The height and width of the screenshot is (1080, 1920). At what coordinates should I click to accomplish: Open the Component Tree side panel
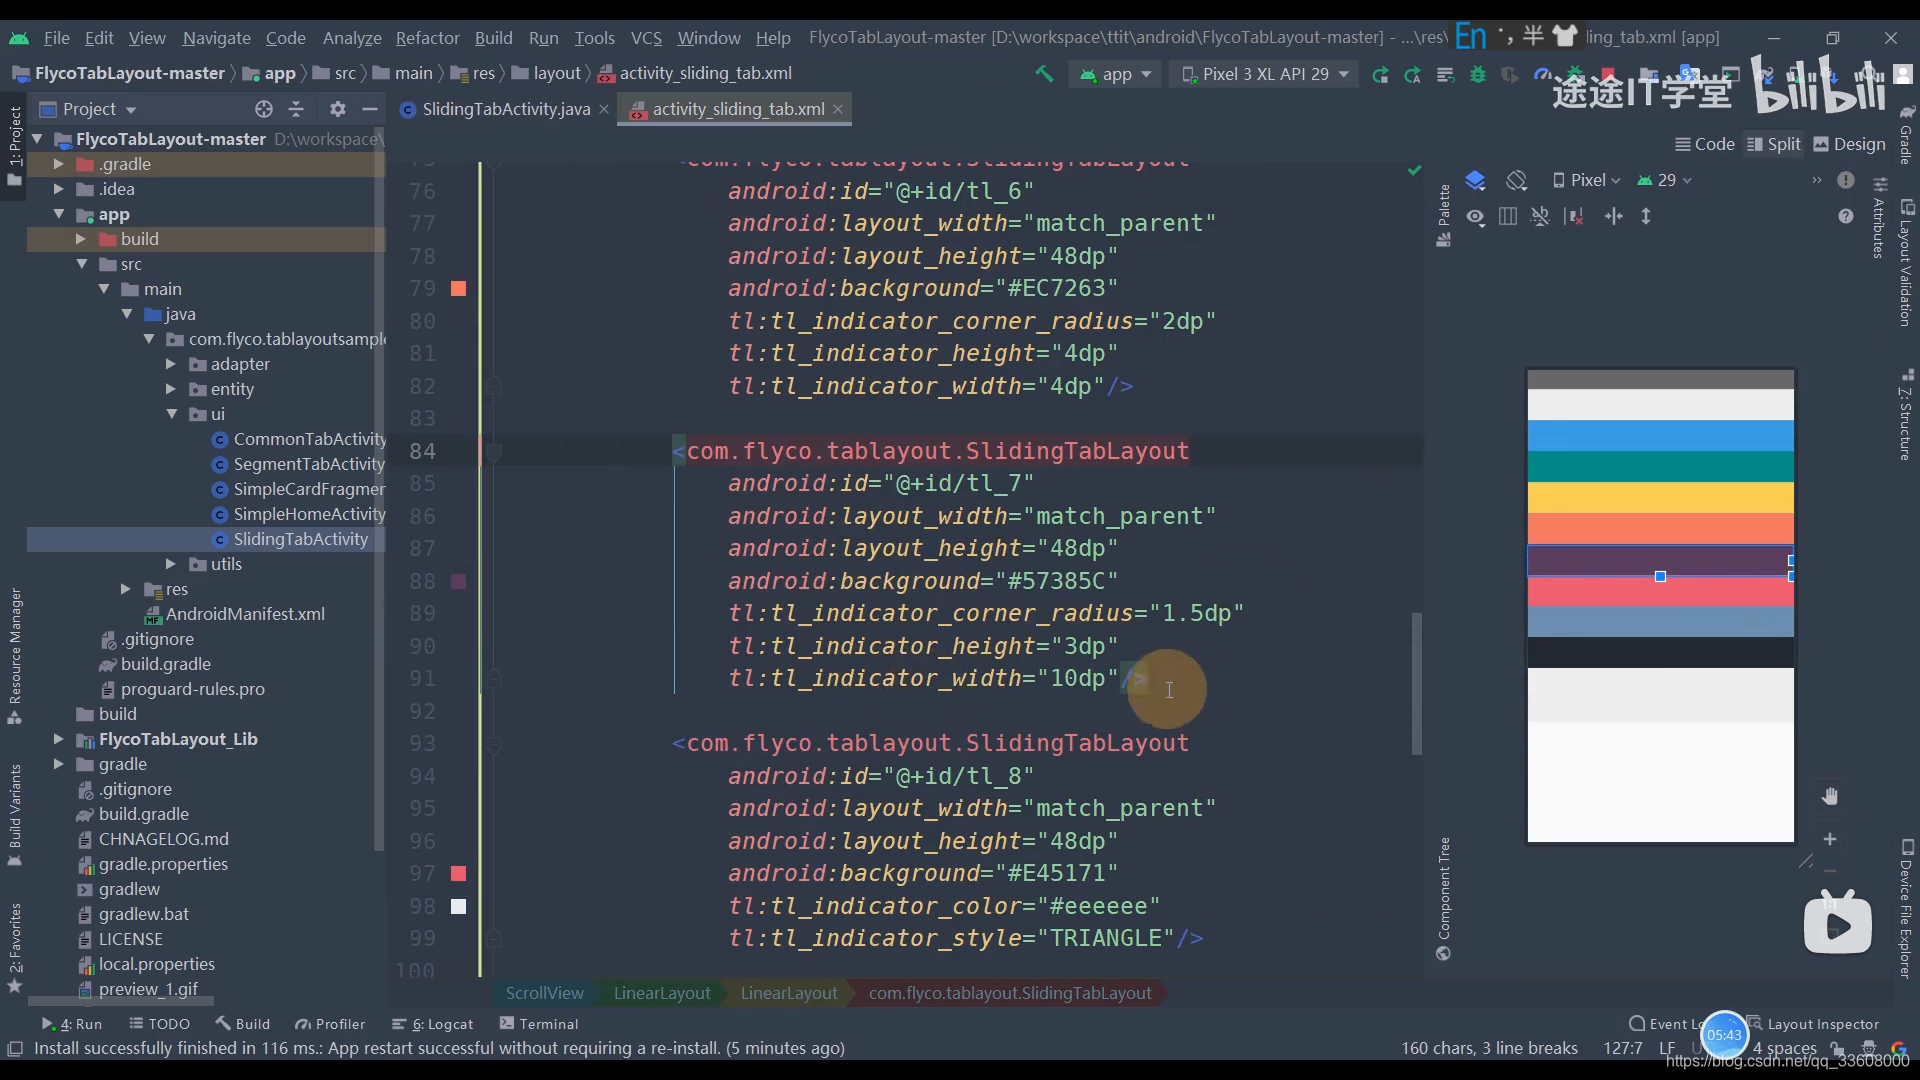point(1443,898)
